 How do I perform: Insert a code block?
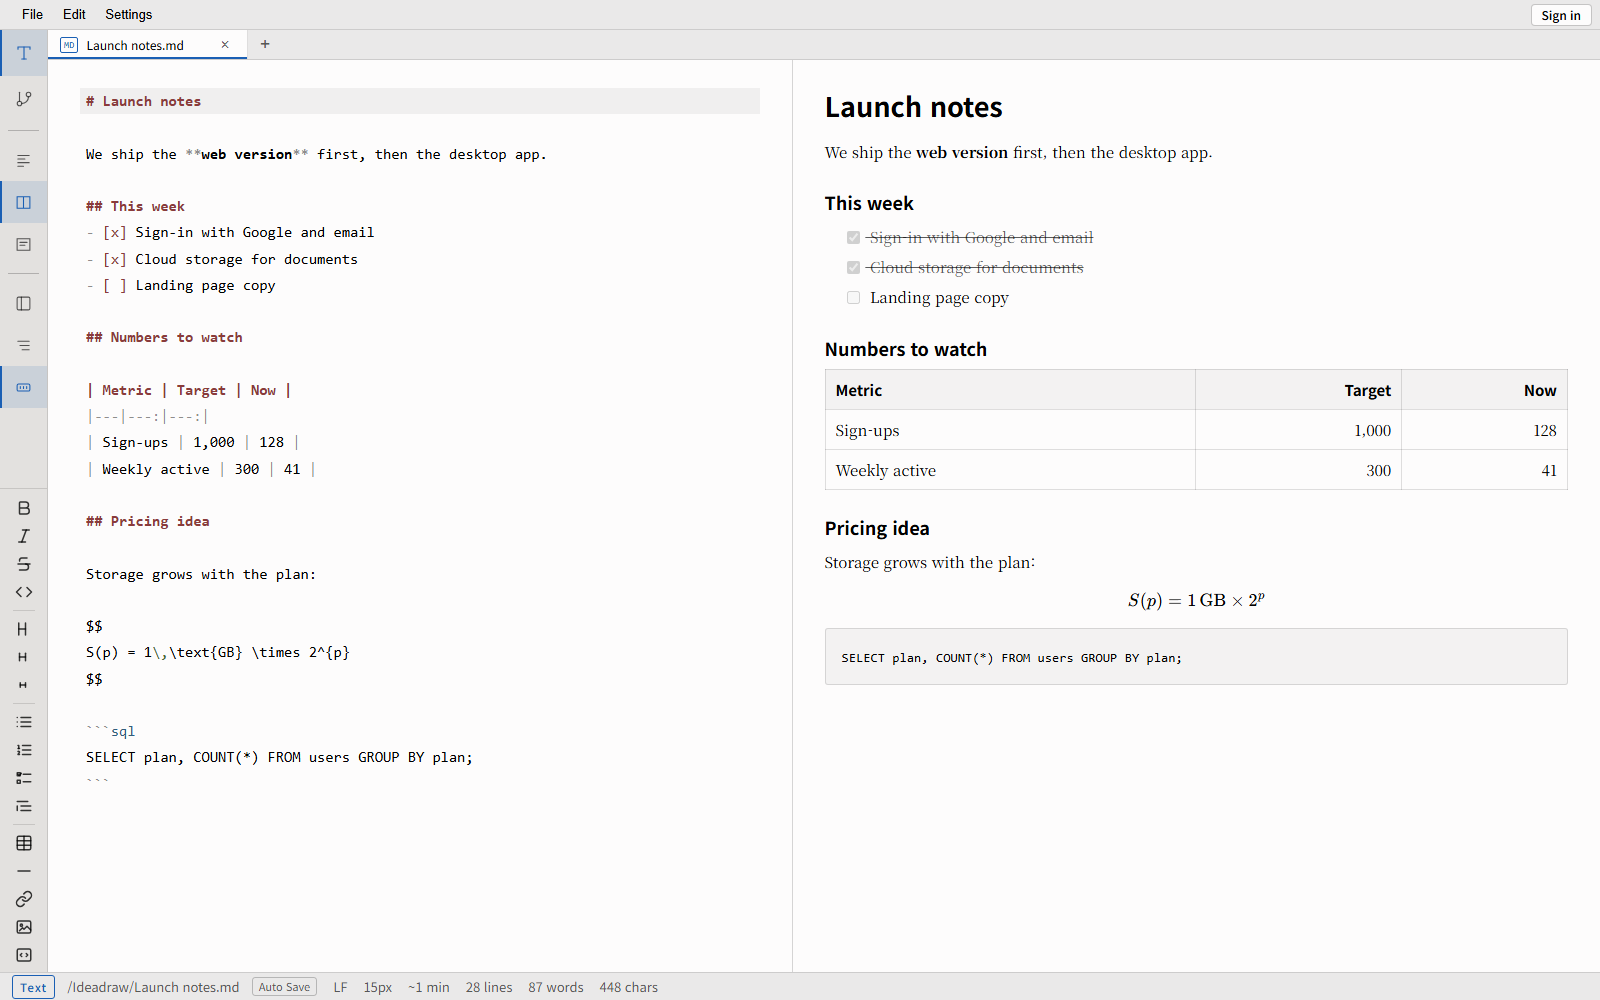coord(24,955)
